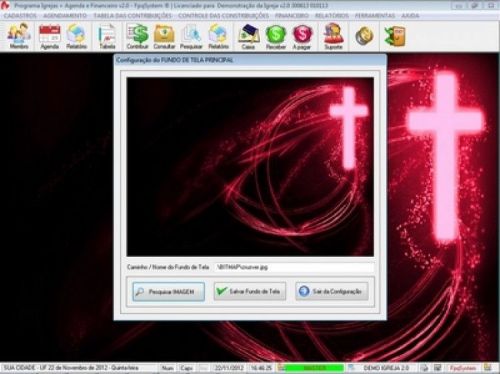Click the last icon in the status bar

(x=488, y=367)
